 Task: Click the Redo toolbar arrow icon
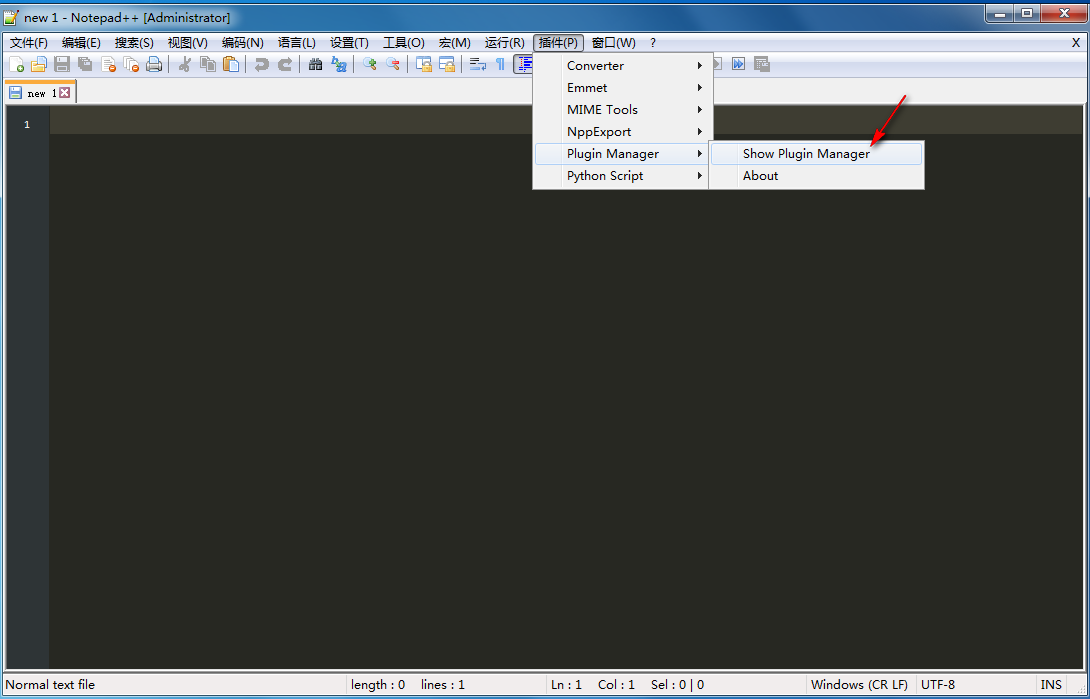284,65
